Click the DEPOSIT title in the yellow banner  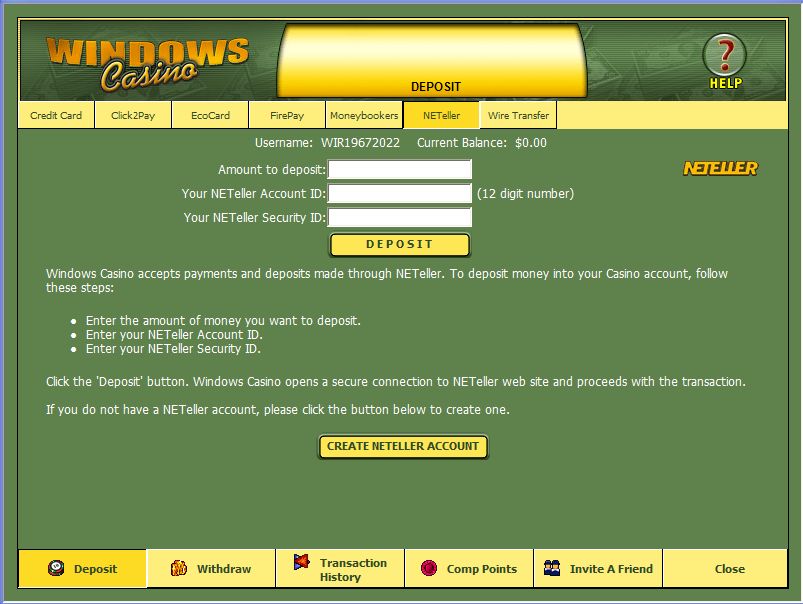click(436, 87)
